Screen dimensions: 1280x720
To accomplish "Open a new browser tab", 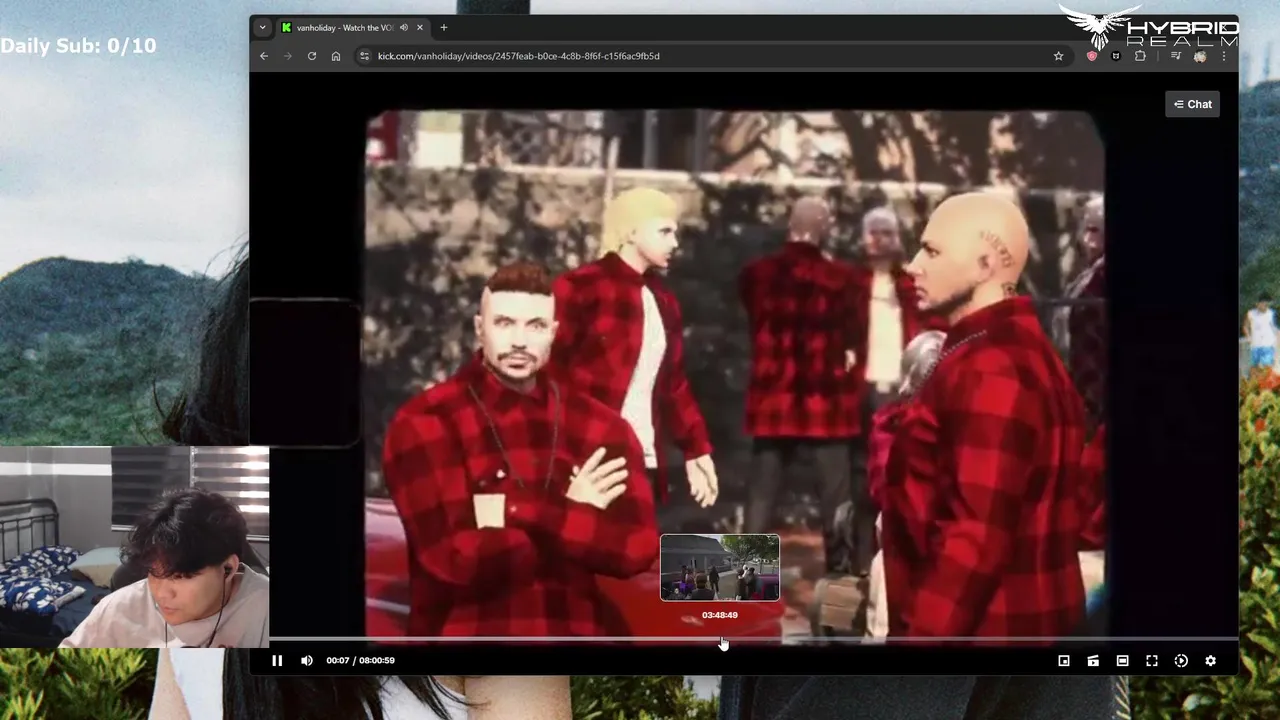I will coord(444,28).
